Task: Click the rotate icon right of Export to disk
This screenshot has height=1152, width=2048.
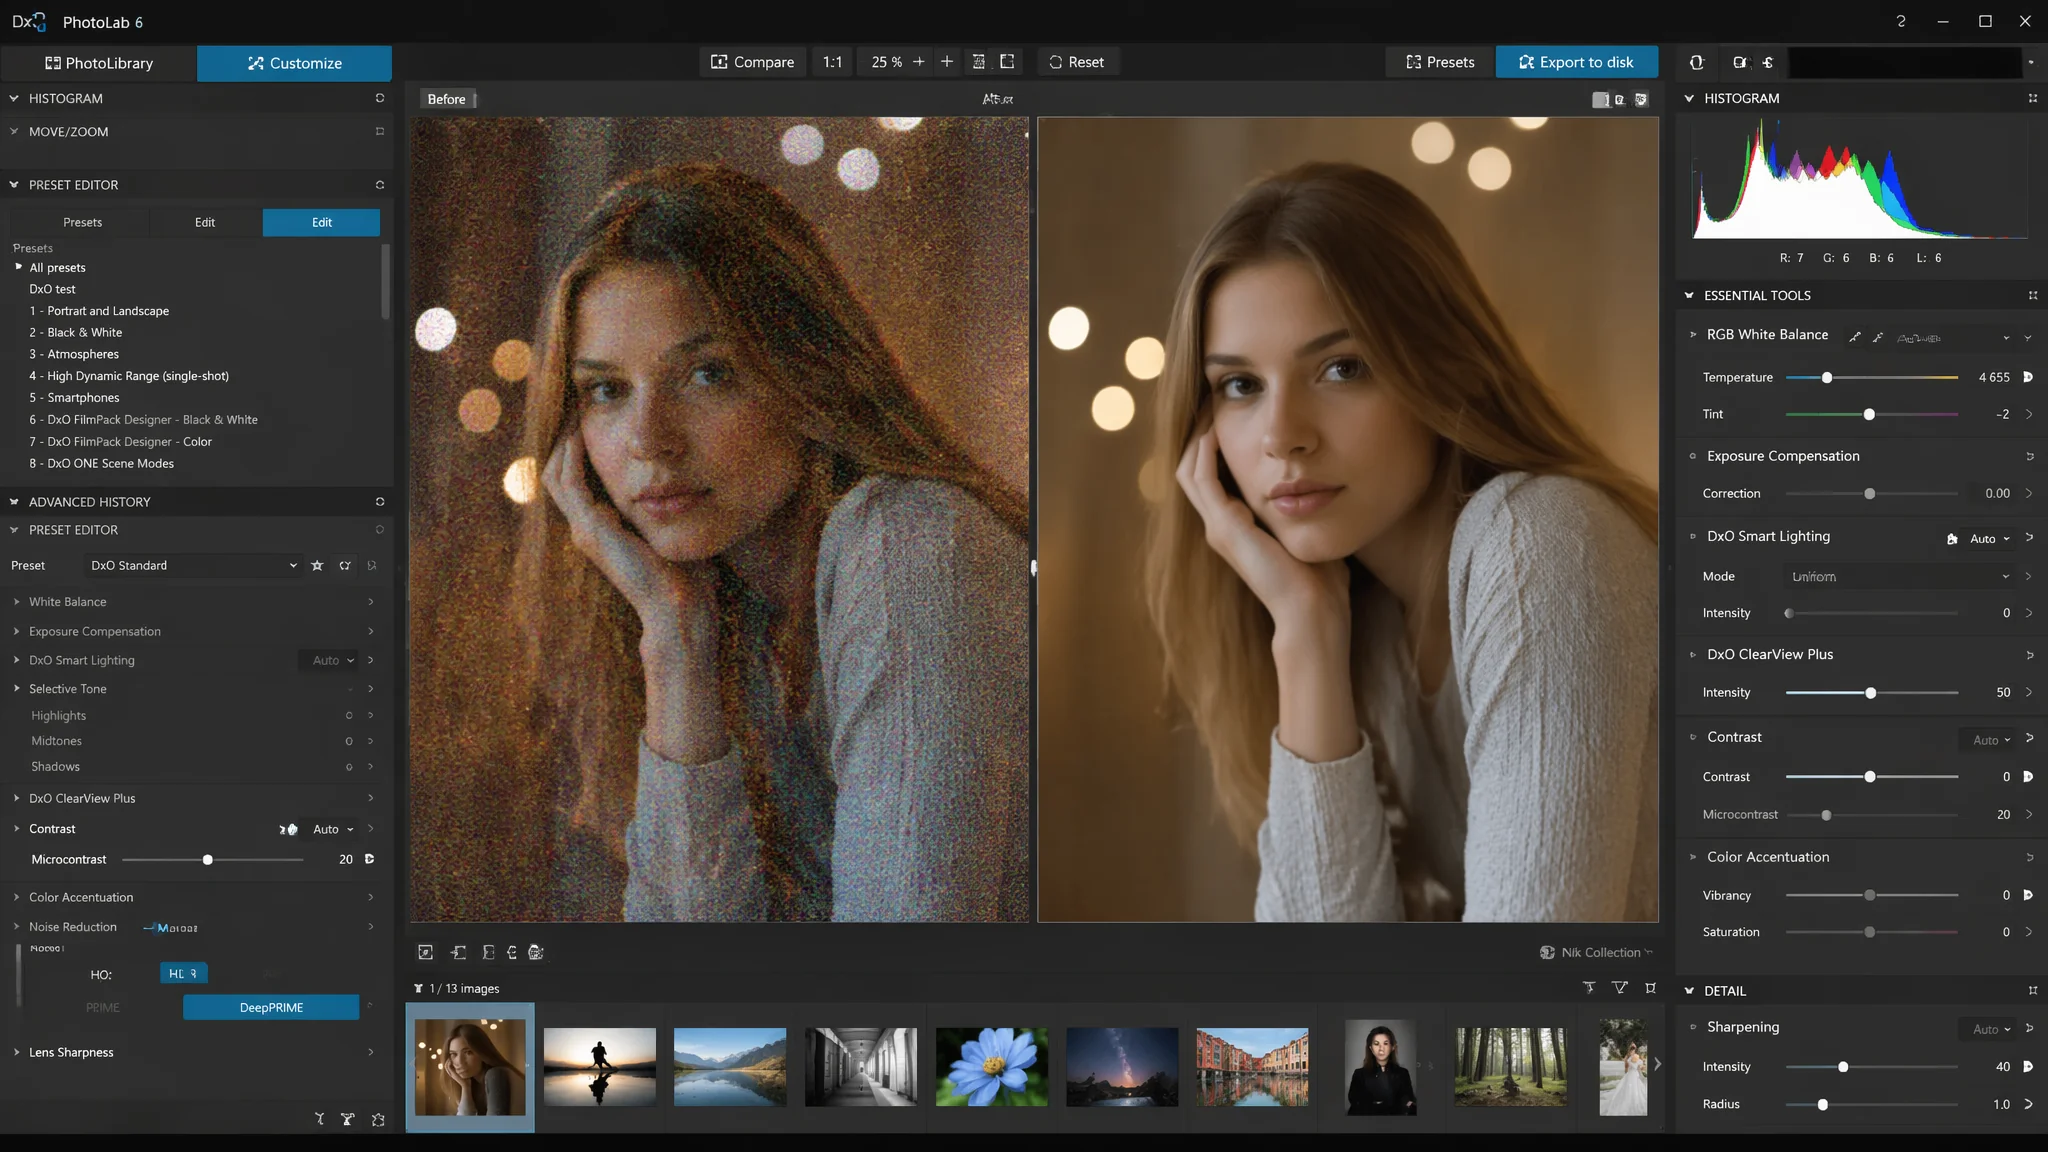Action: 1697,62
